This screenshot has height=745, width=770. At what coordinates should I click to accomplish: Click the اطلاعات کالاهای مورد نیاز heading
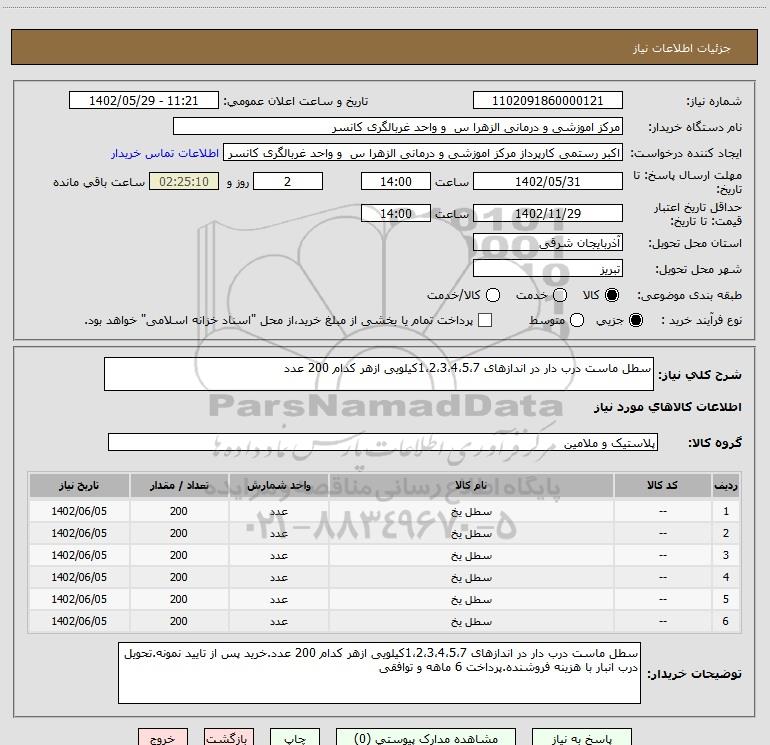[x=668, y=407]
